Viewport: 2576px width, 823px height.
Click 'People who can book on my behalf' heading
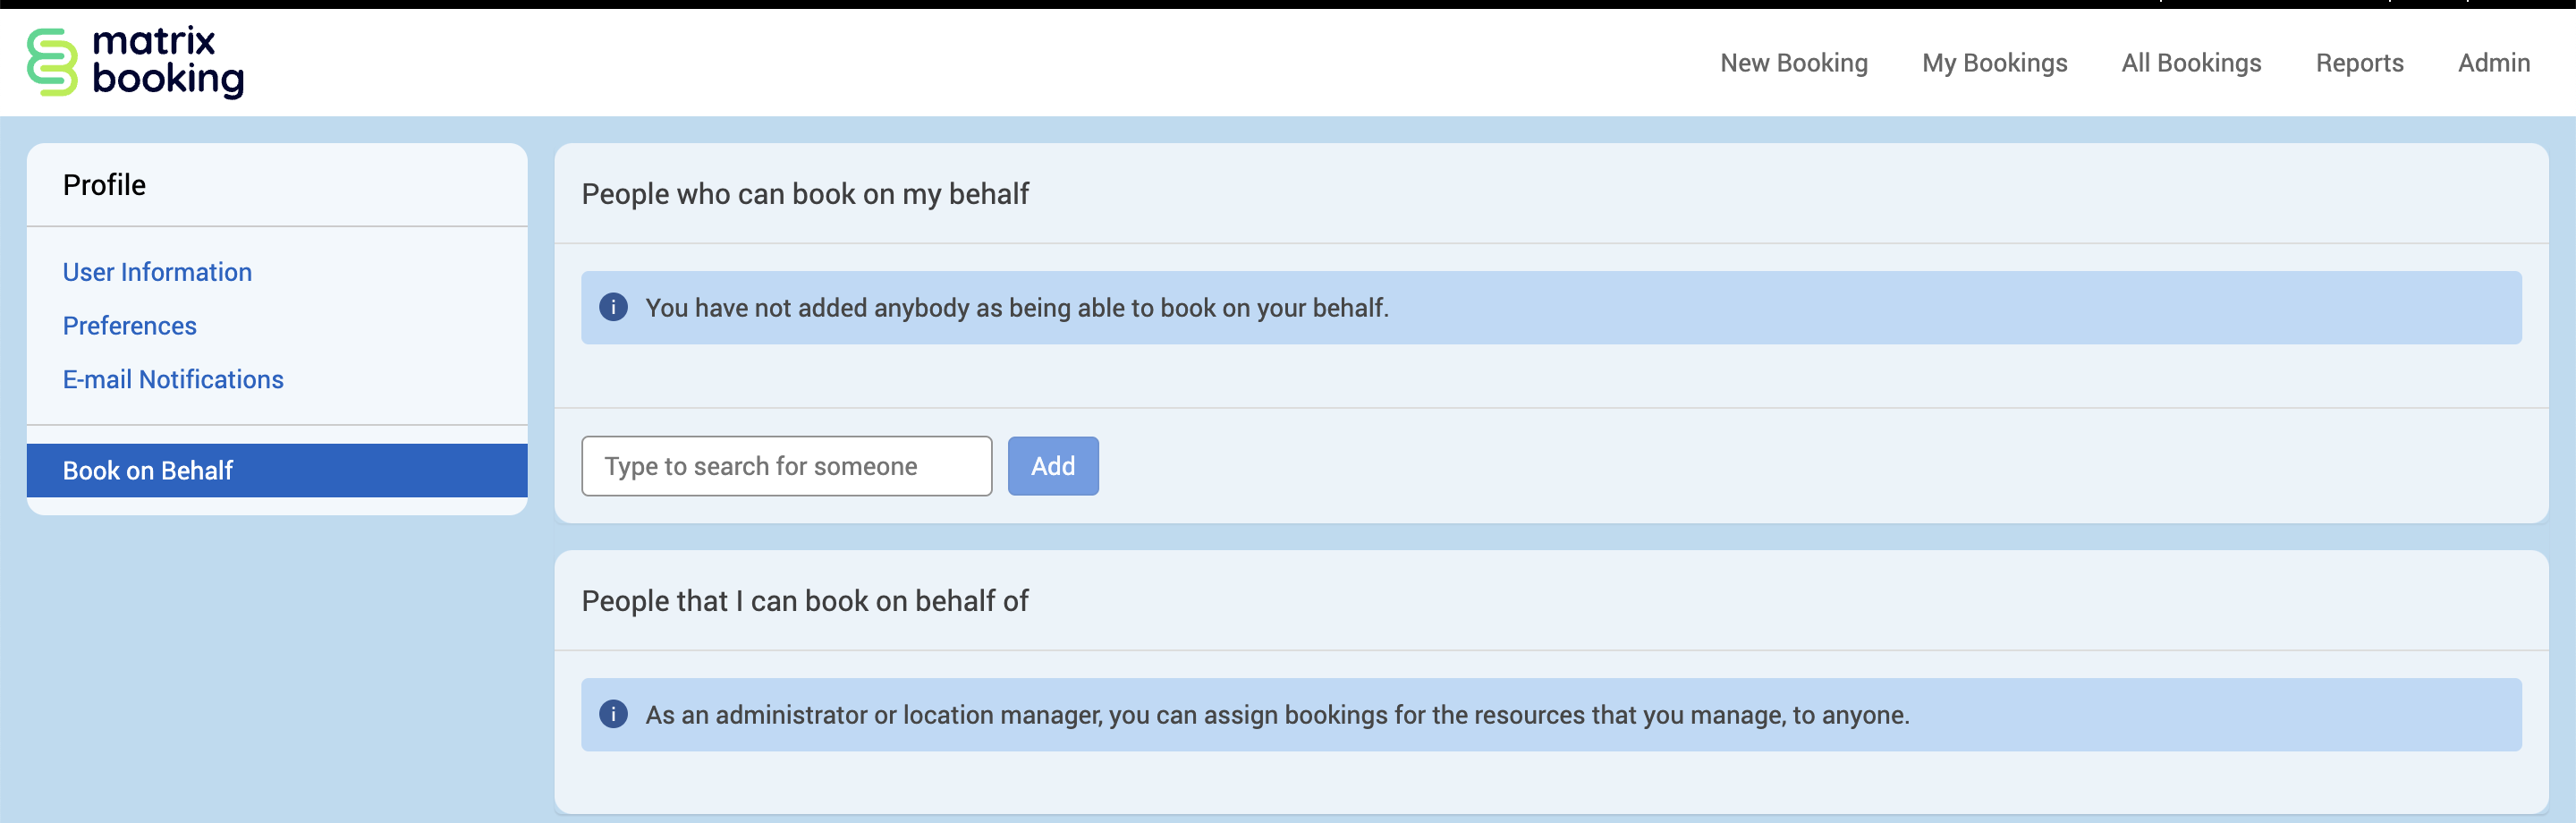(x=805, y=194)
